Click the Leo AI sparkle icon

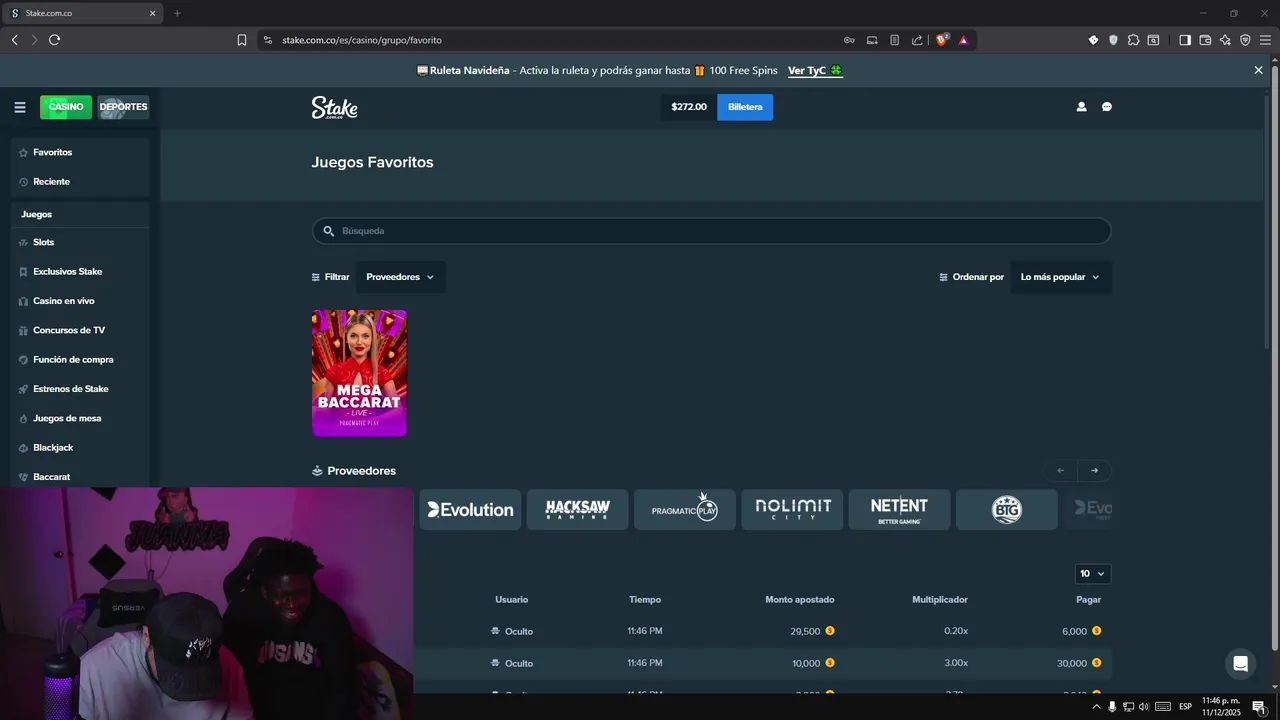point(1225,40)
